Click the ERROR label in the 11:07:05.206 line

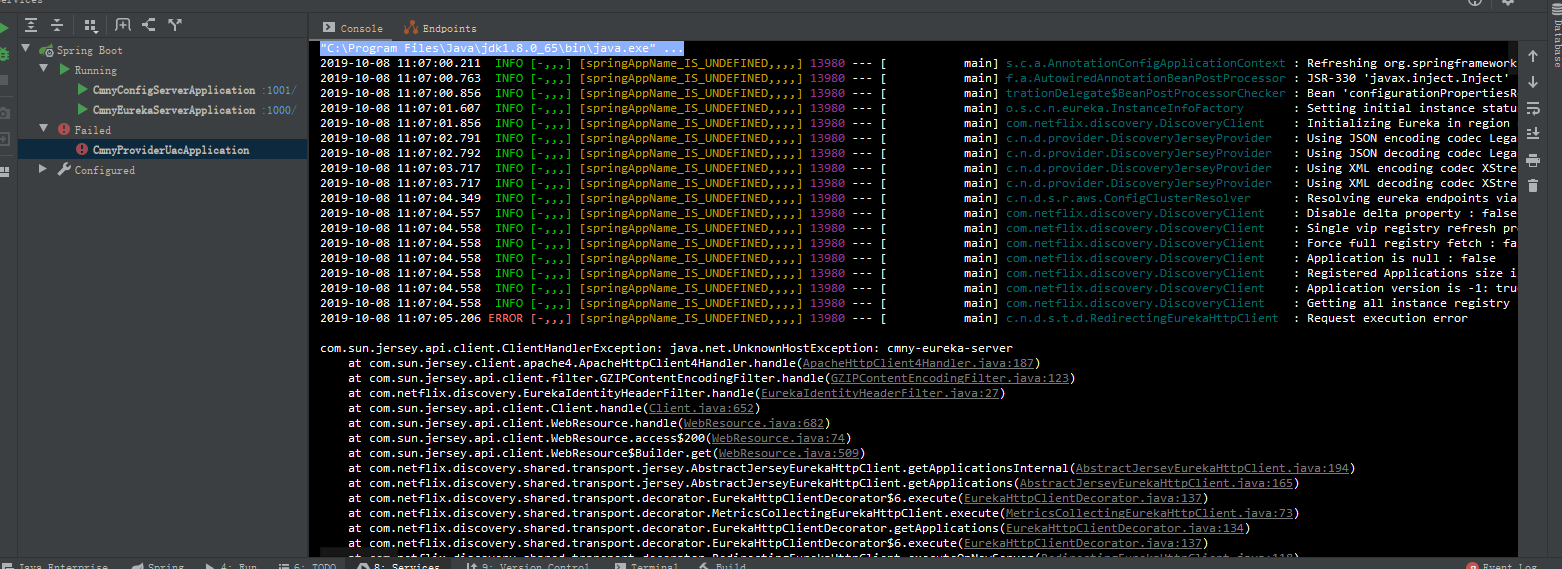(x=505, y=318)
